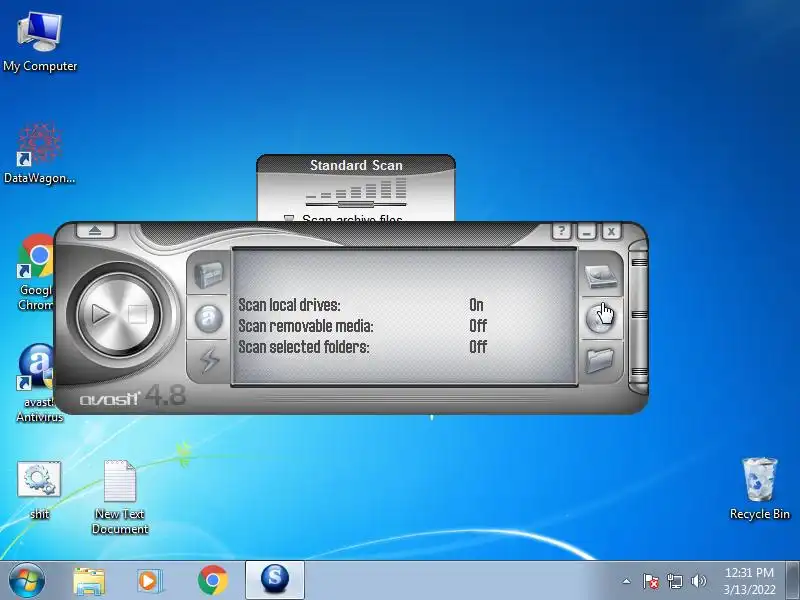Click the Standard Scan title
Image resolution: width=800 pixels, height=600 pixels.
pos(356,165)
